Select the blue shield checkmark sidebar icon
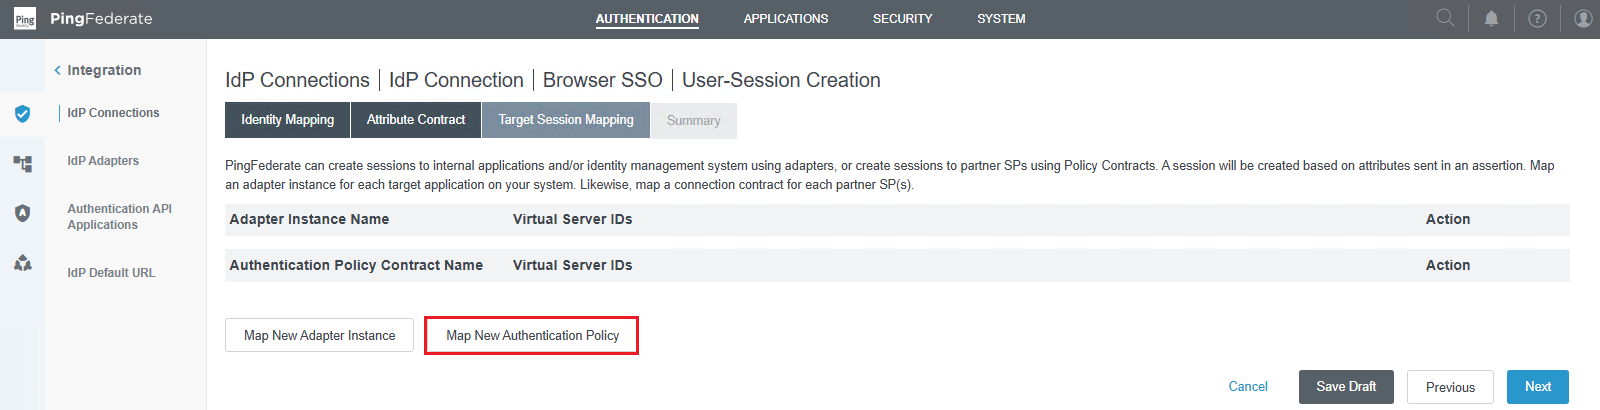 point(22,114)
